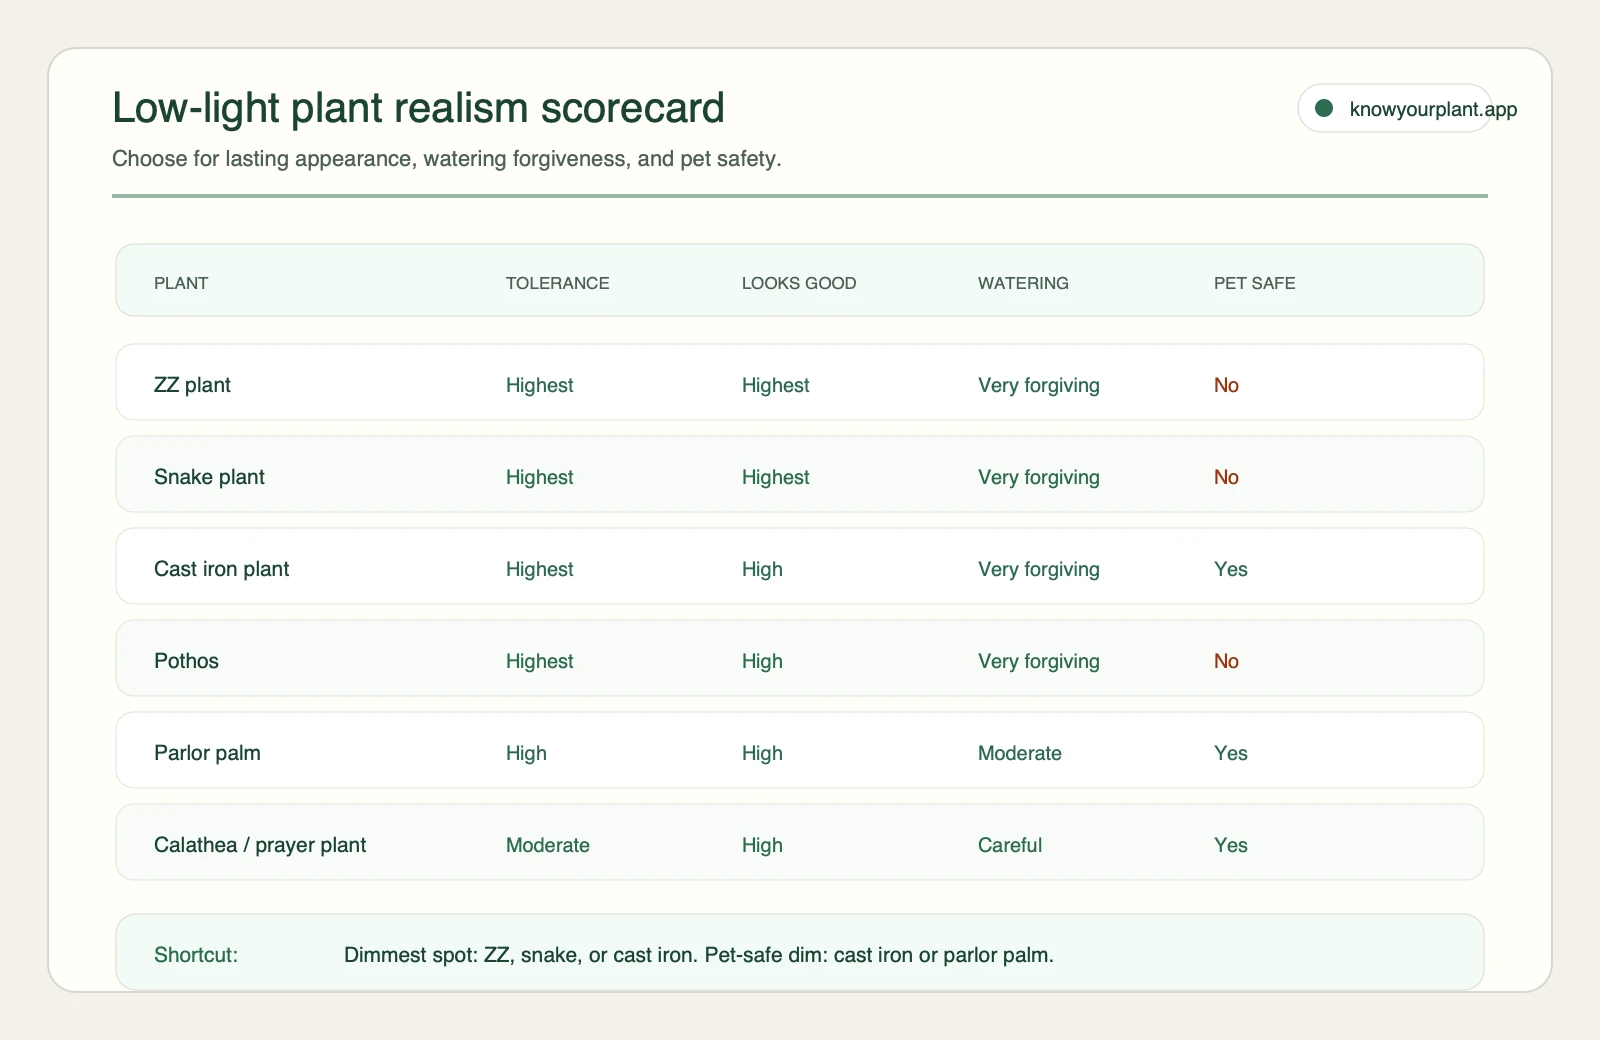Click the Dimmest spot shortcut tip text
The width and height of the screenshot is (1600, 1040).
(x=698, y=955)
